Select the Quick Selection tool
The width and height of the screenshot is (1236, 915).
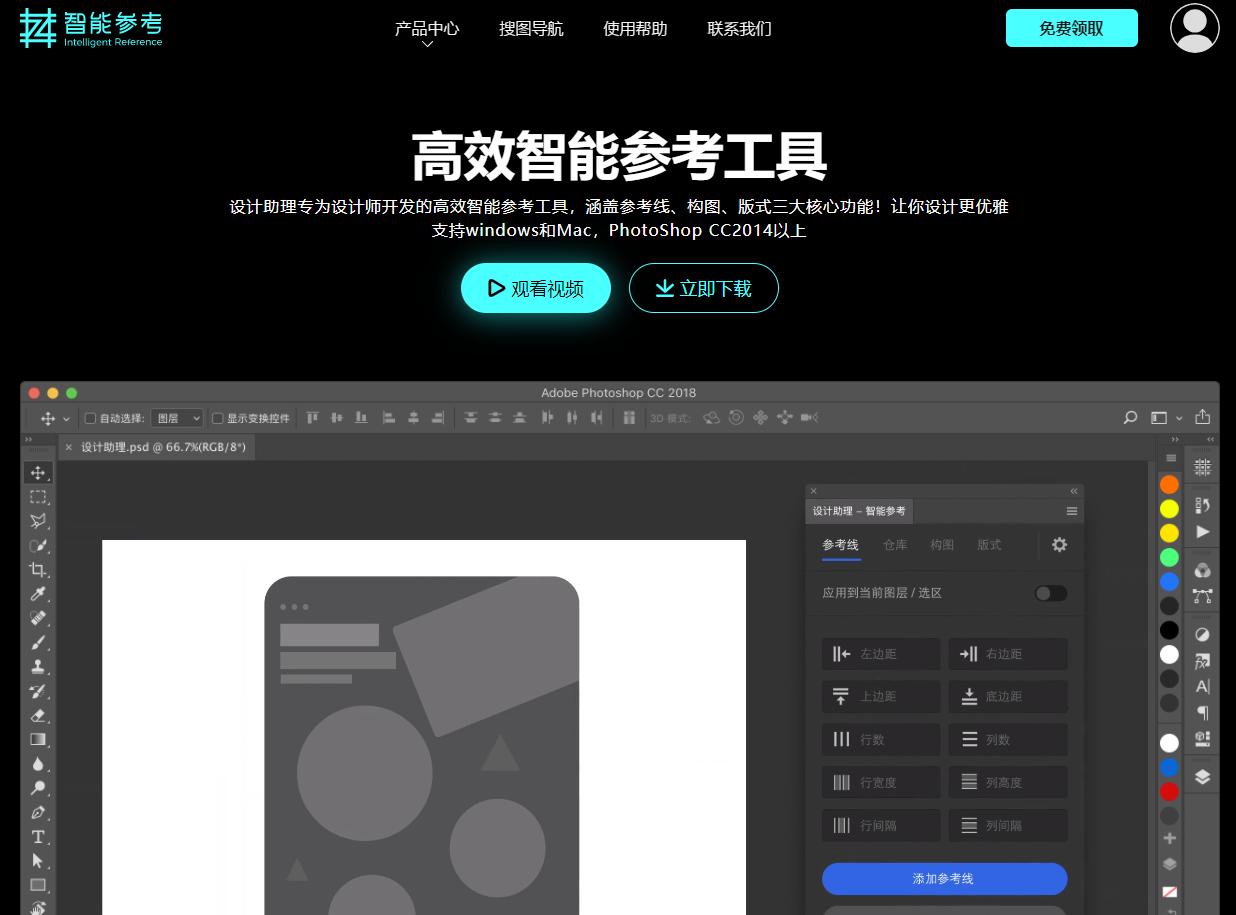tap(38, 545)
